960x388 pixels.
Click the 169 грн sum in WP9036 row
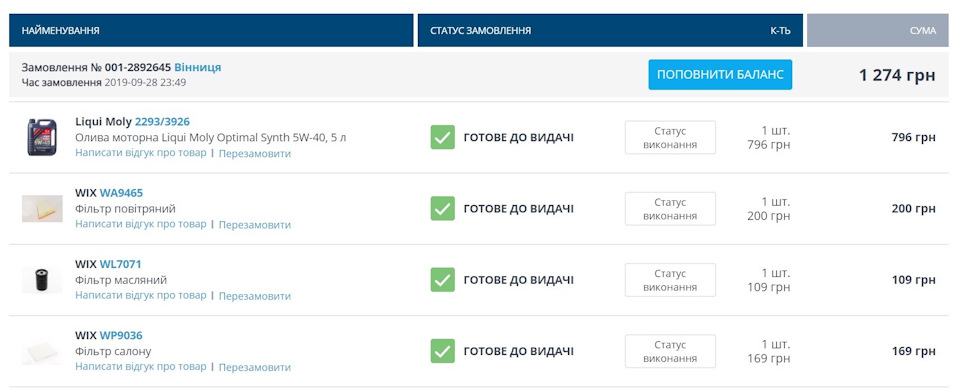913,351
